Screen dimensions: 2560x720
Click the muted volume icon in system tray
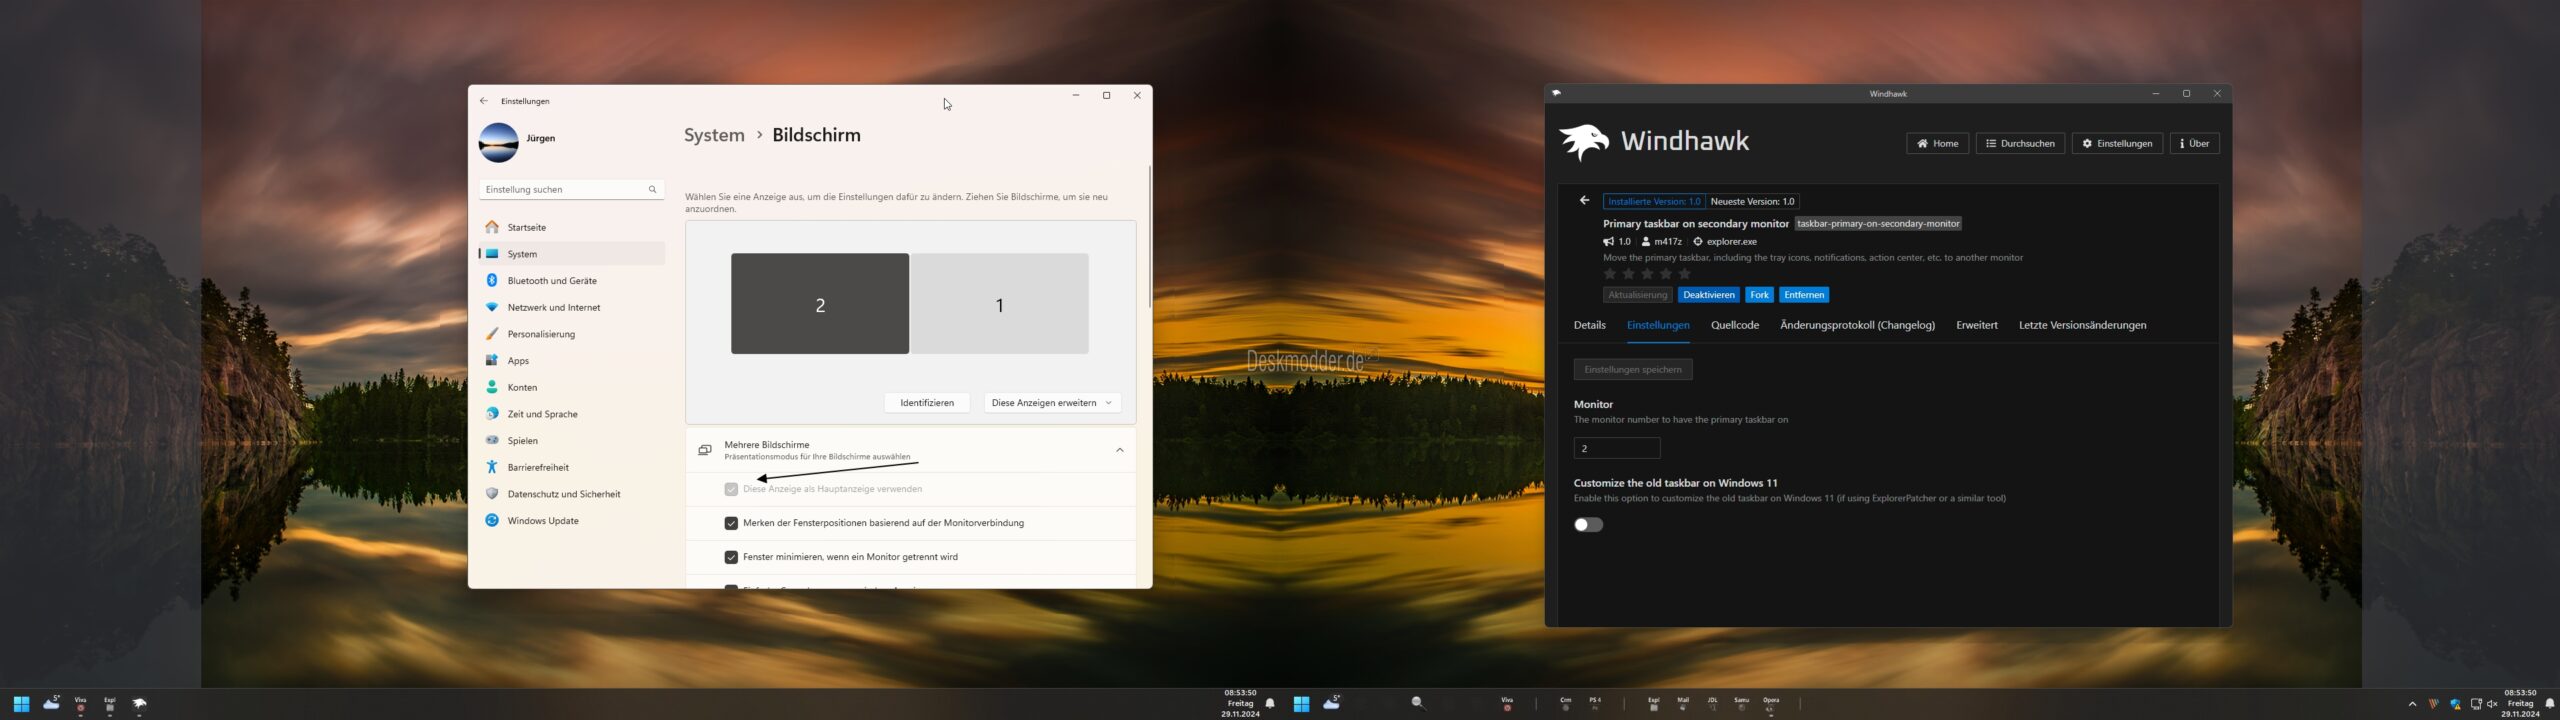(2492, 704)
